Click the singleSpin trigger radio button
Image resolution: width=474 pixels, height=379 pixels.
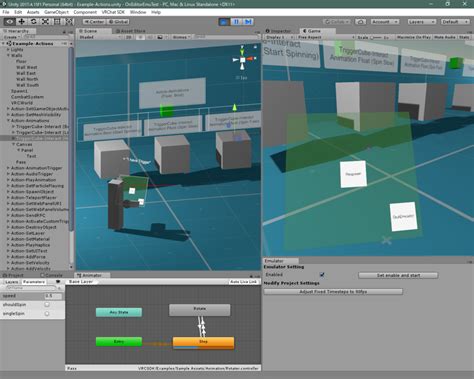tap(47, 314)
